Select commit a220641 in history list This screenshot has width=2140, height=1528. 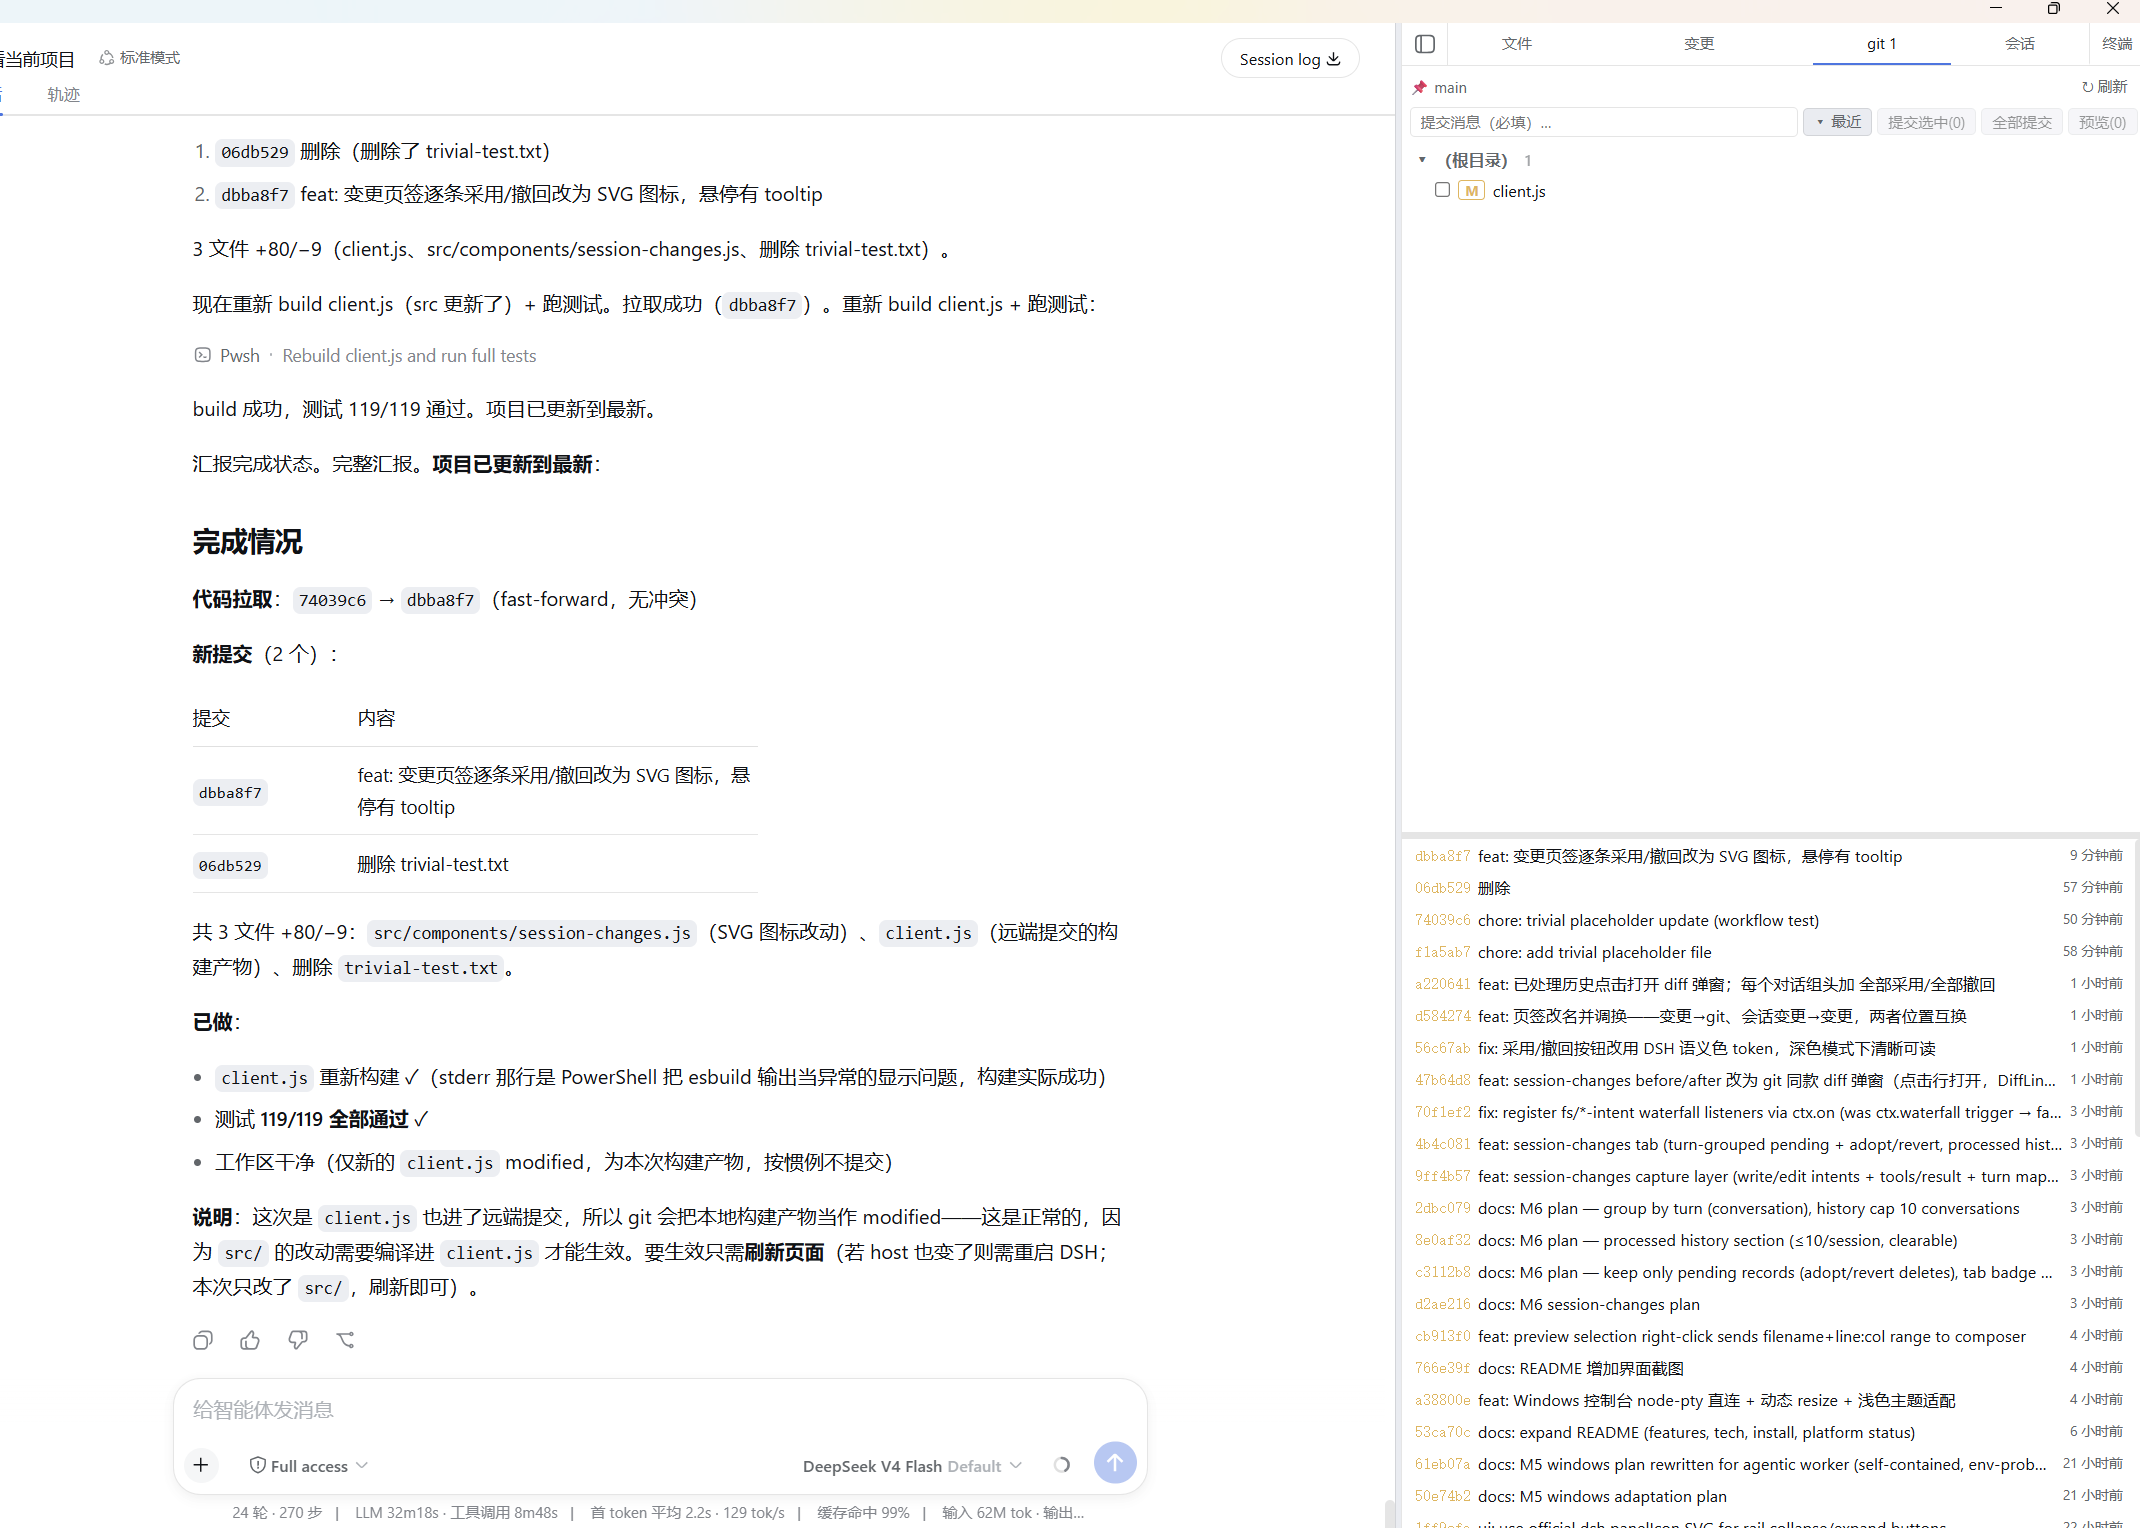pos(1768,984)
